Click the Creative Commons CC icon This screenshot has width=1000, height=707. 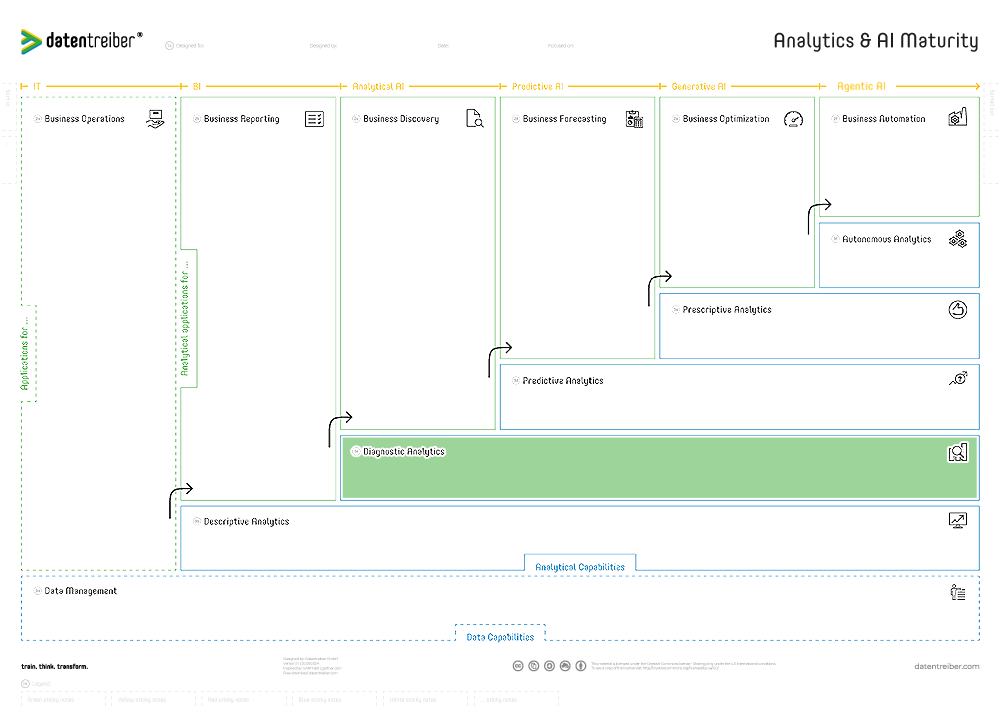518,666
